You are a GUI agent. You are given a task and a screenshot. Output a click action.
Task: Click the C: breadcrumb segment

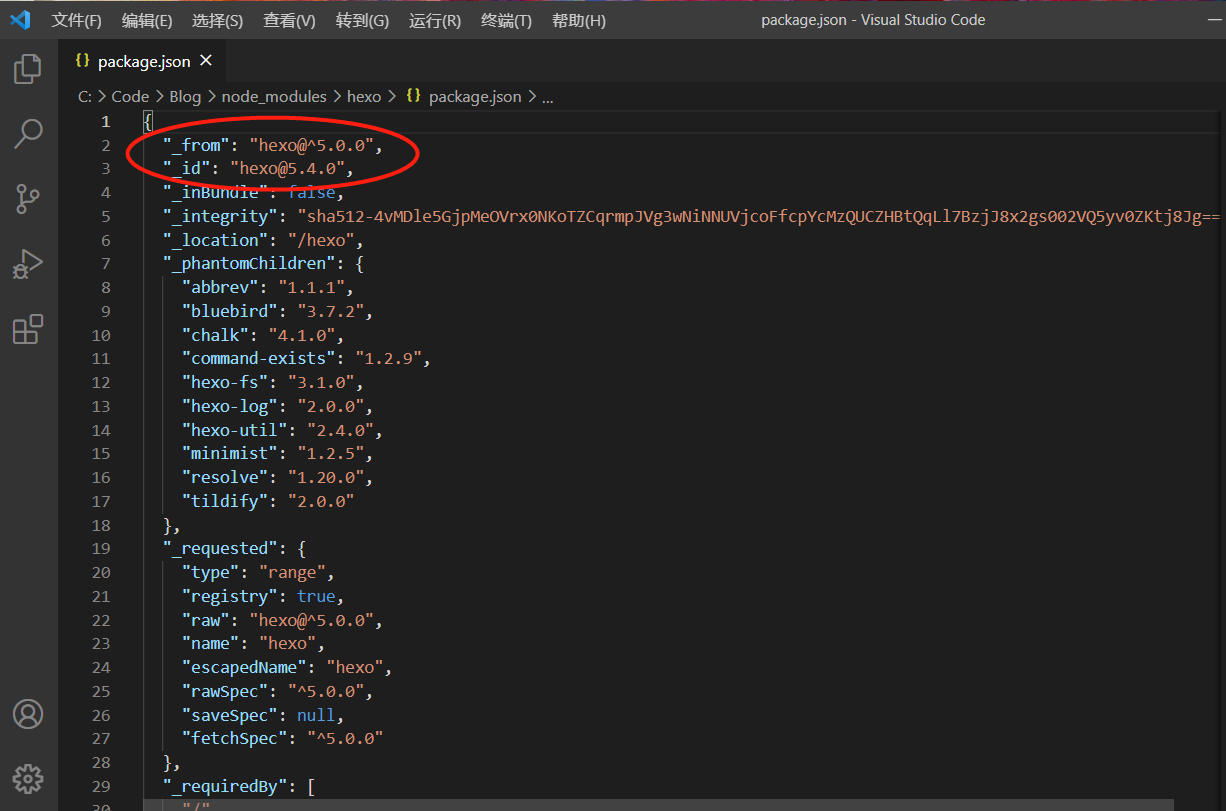(85, 97)
